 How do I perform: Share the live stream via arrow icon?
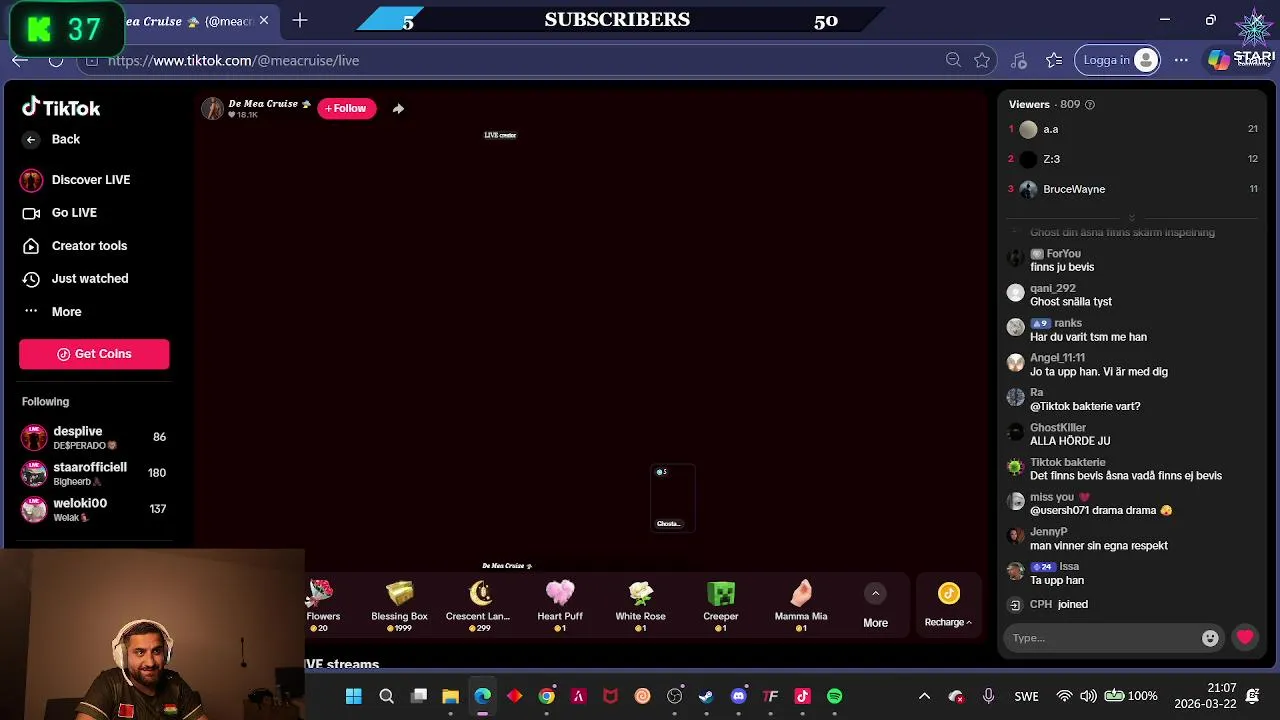click(x=398, y=109)
